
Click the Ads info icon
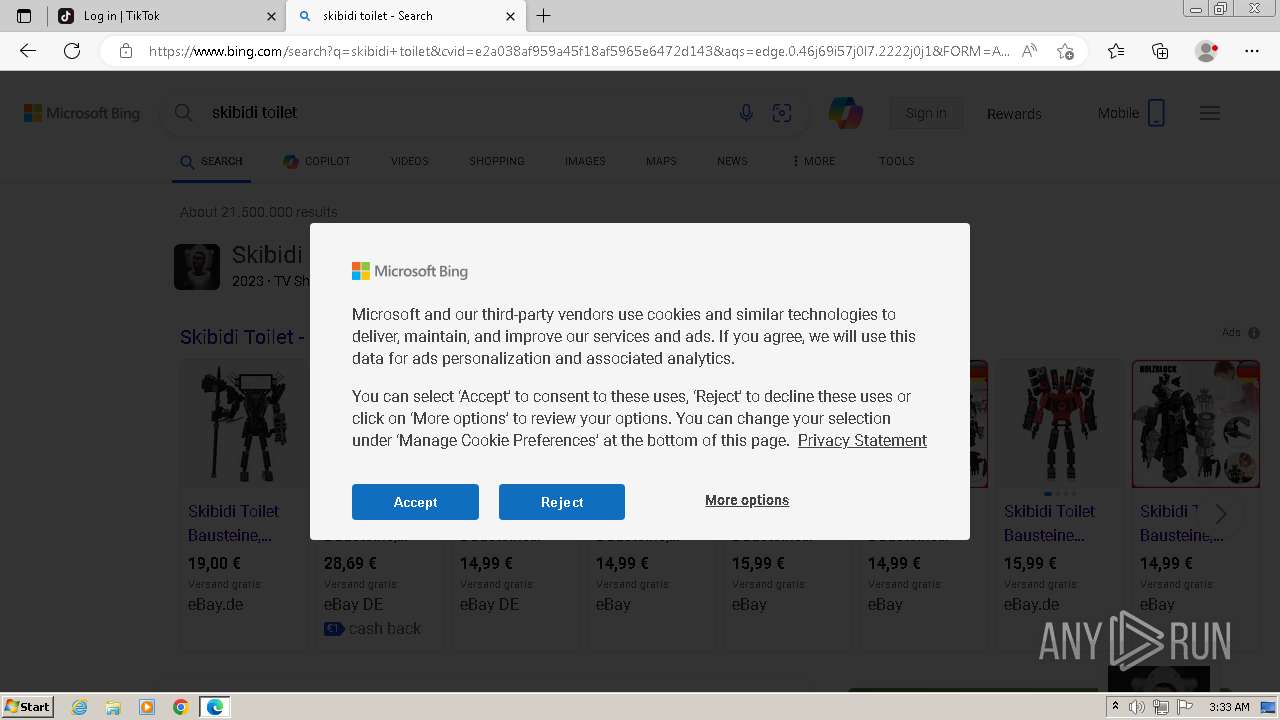(1254, 333)
